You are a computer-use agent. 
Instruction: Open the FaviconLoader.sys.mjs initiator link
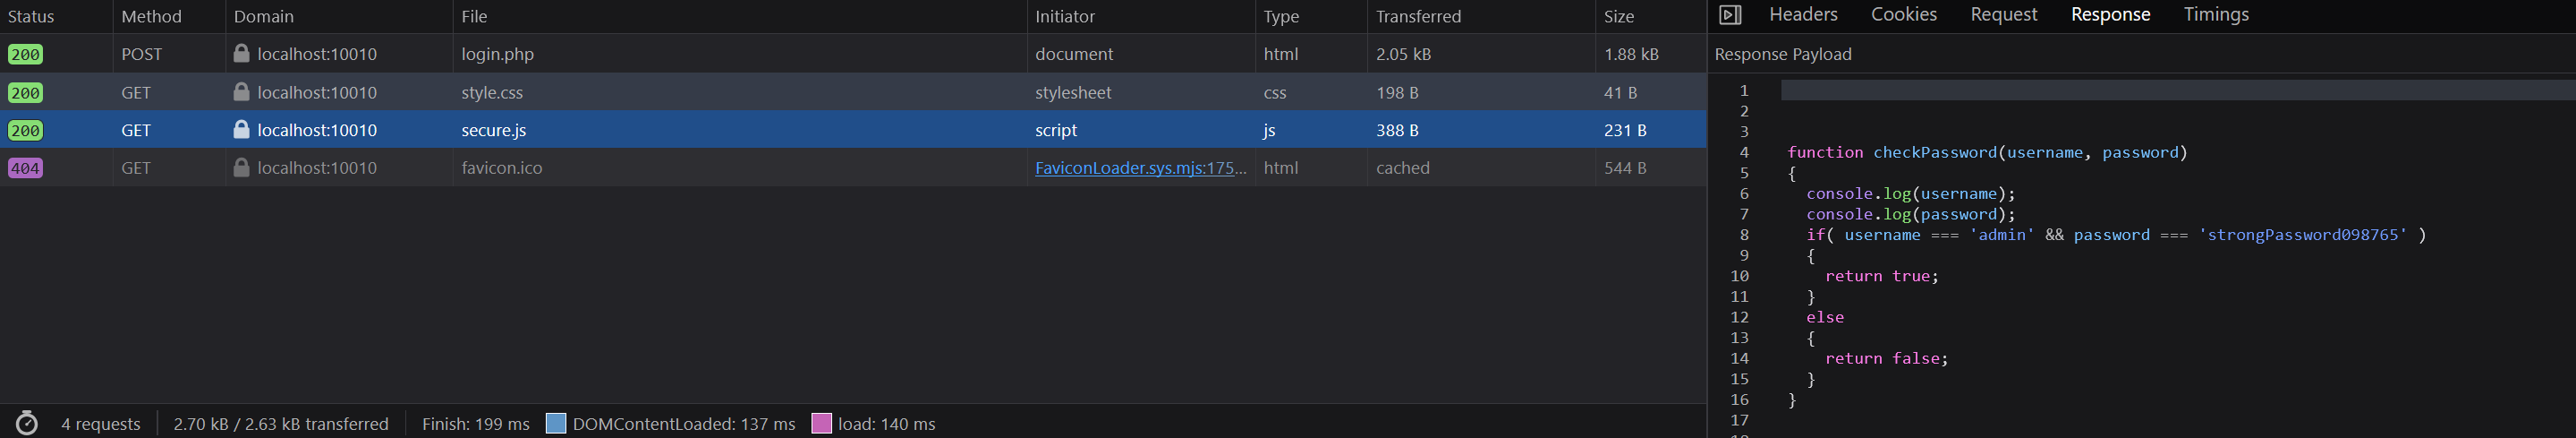[1140, 167]
